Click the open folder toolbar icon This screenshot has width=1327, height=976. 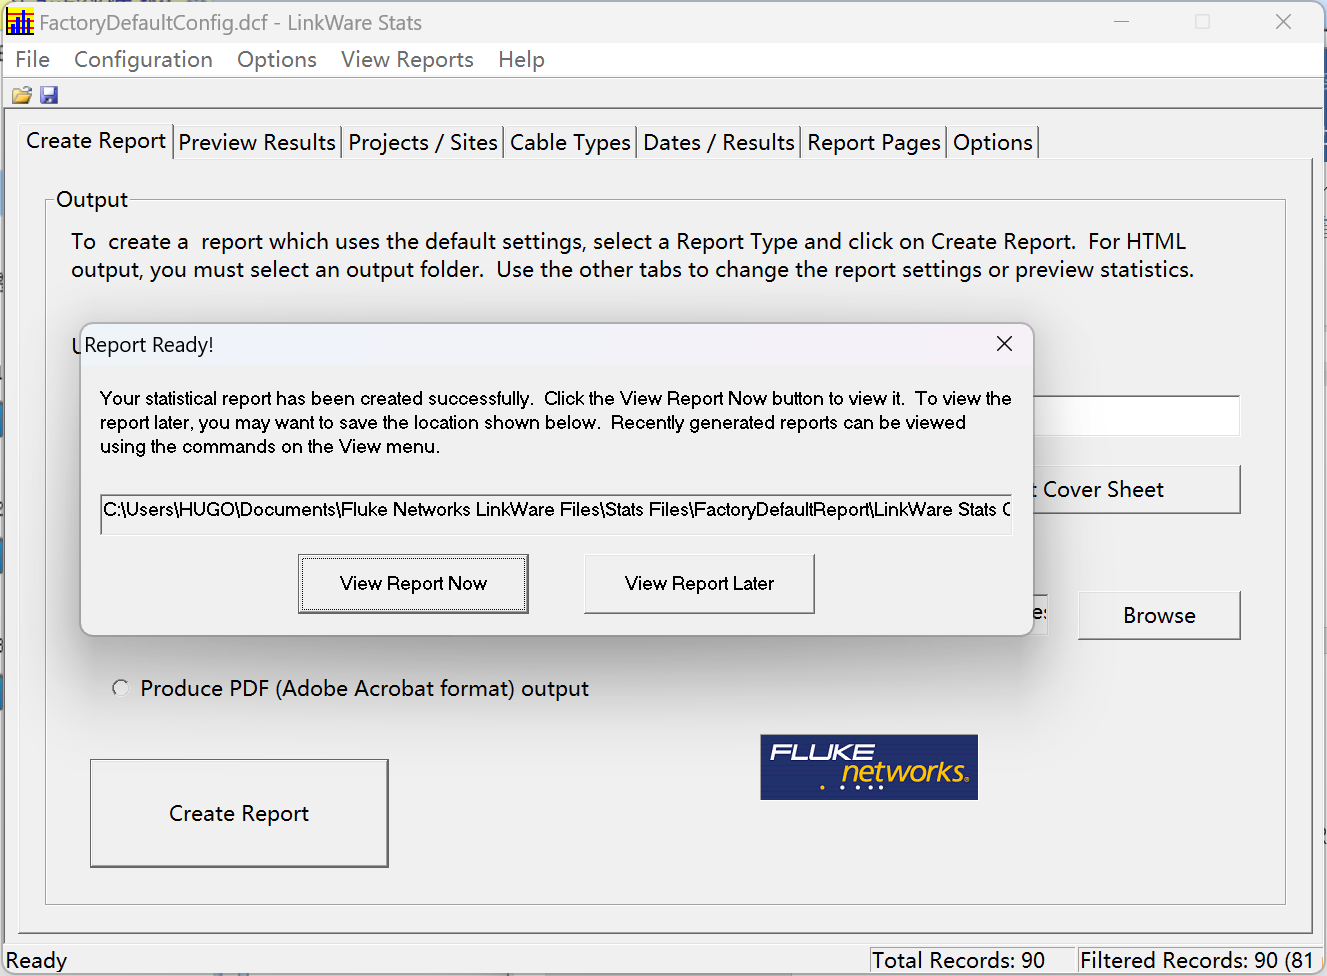coord(21,96)
